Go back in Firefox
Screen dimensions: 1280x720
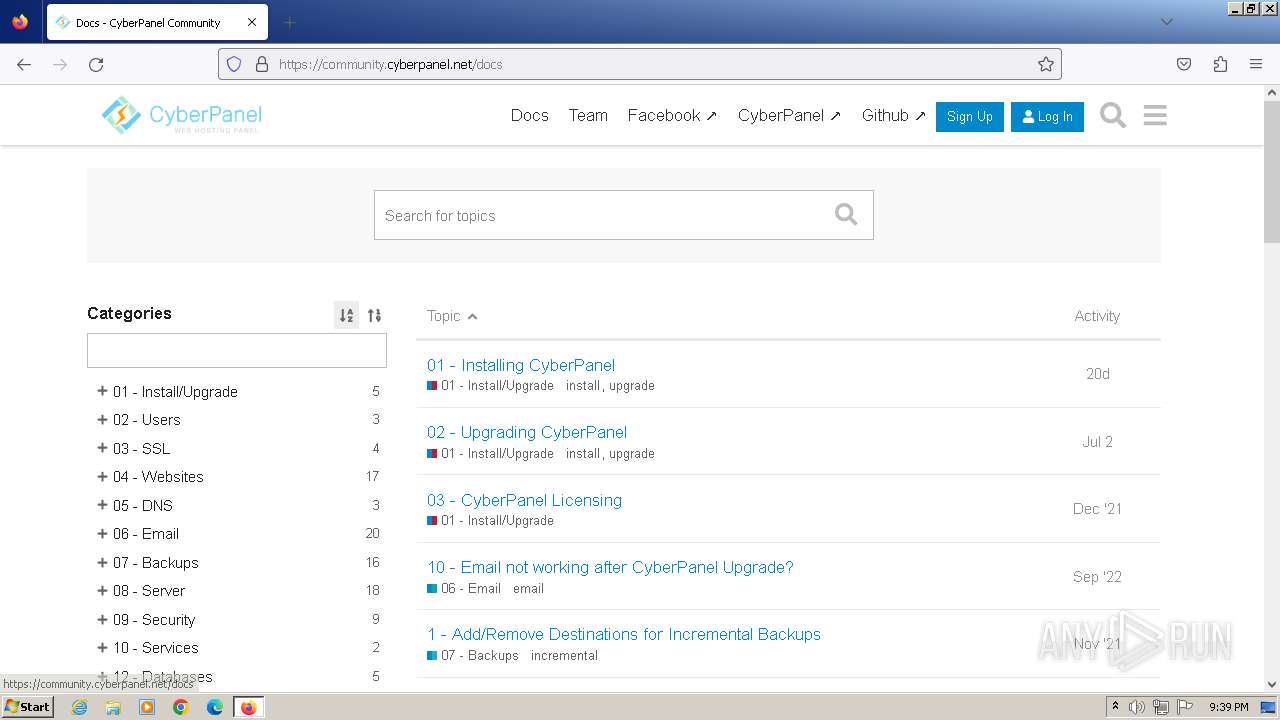[x=24, y=64]
